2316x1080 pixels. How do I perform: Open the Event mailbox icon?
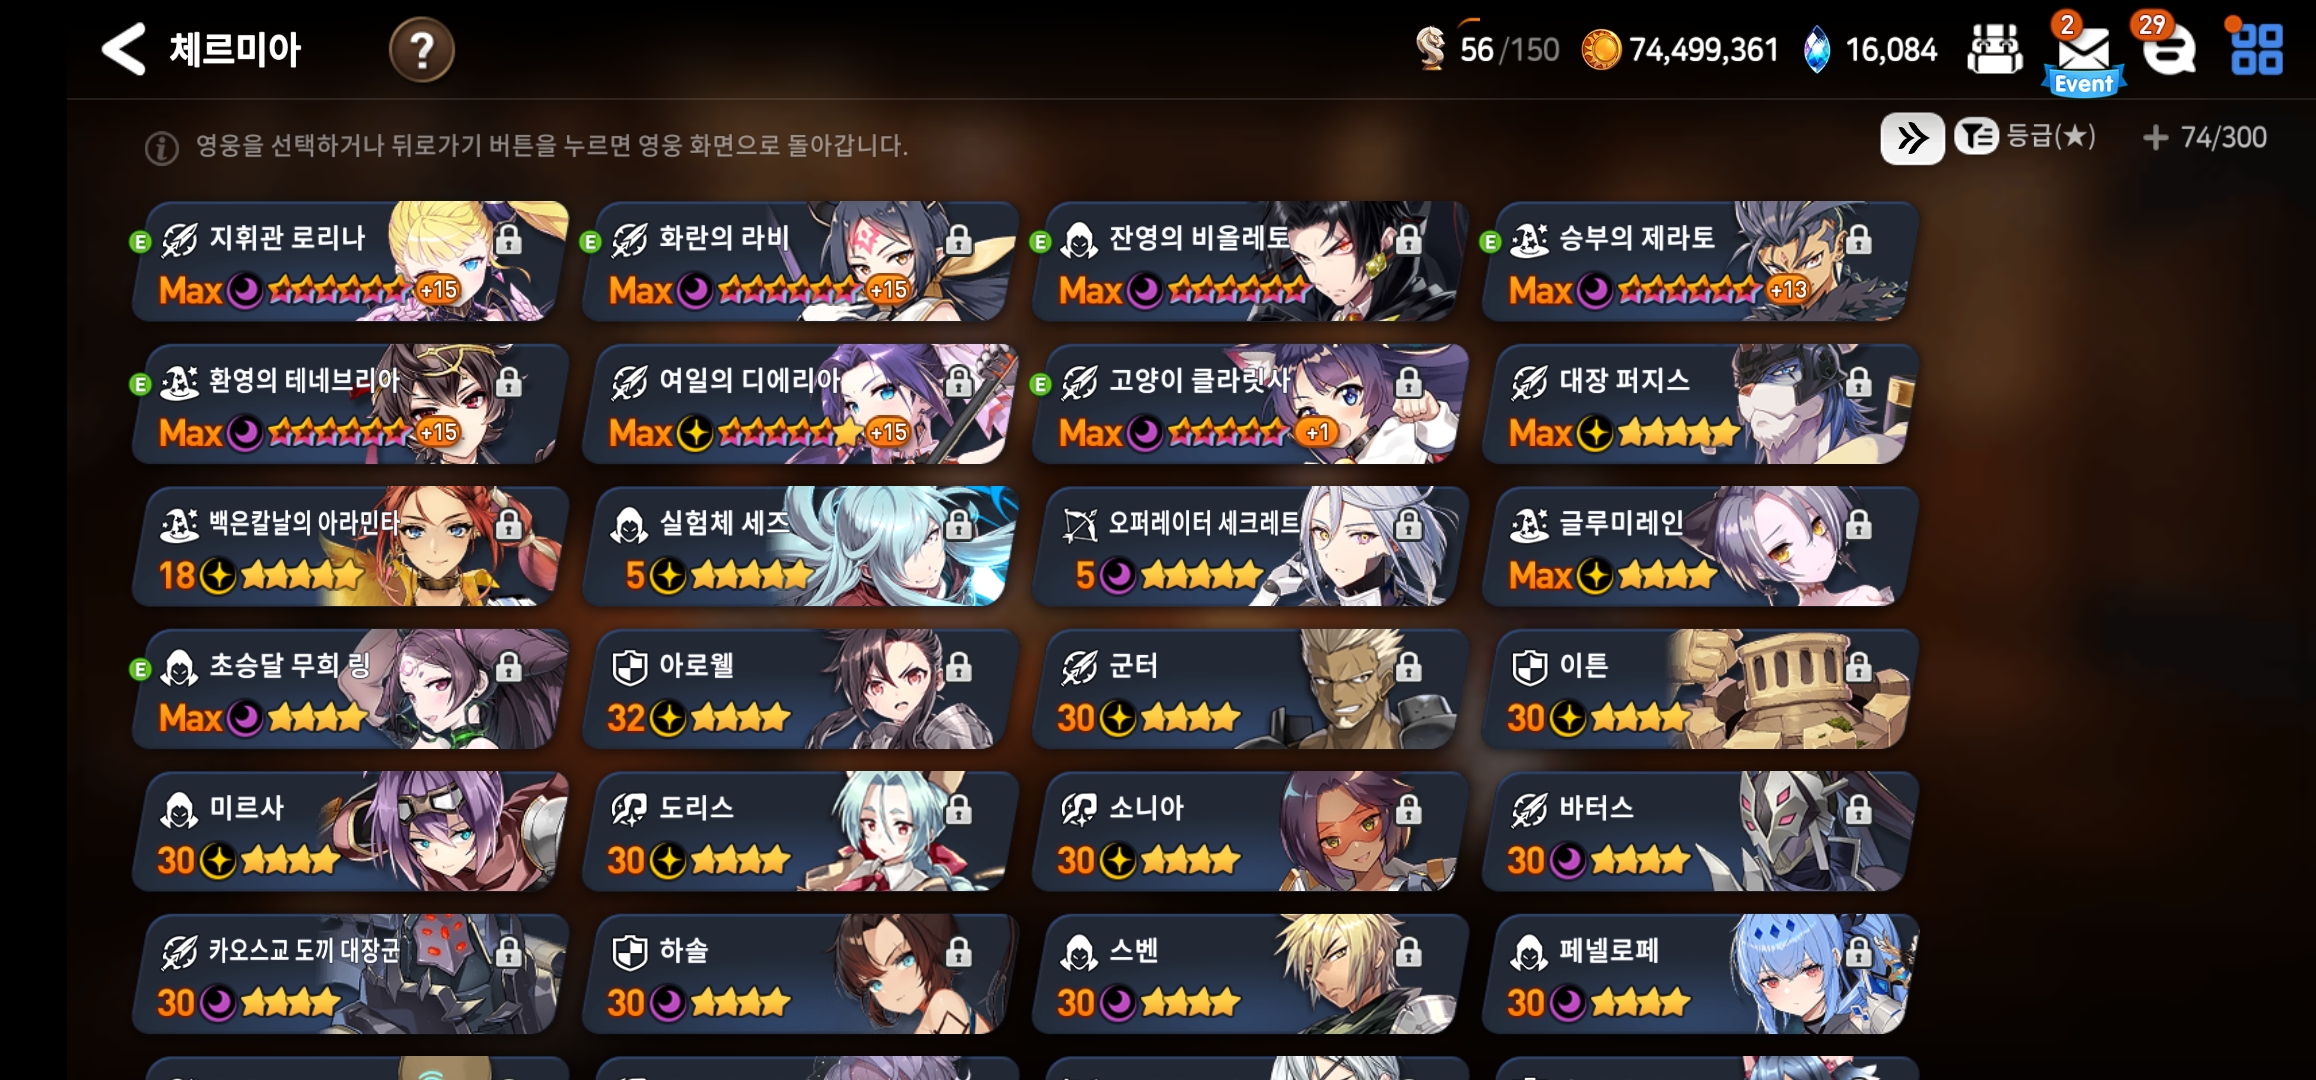click(2084, 56)
